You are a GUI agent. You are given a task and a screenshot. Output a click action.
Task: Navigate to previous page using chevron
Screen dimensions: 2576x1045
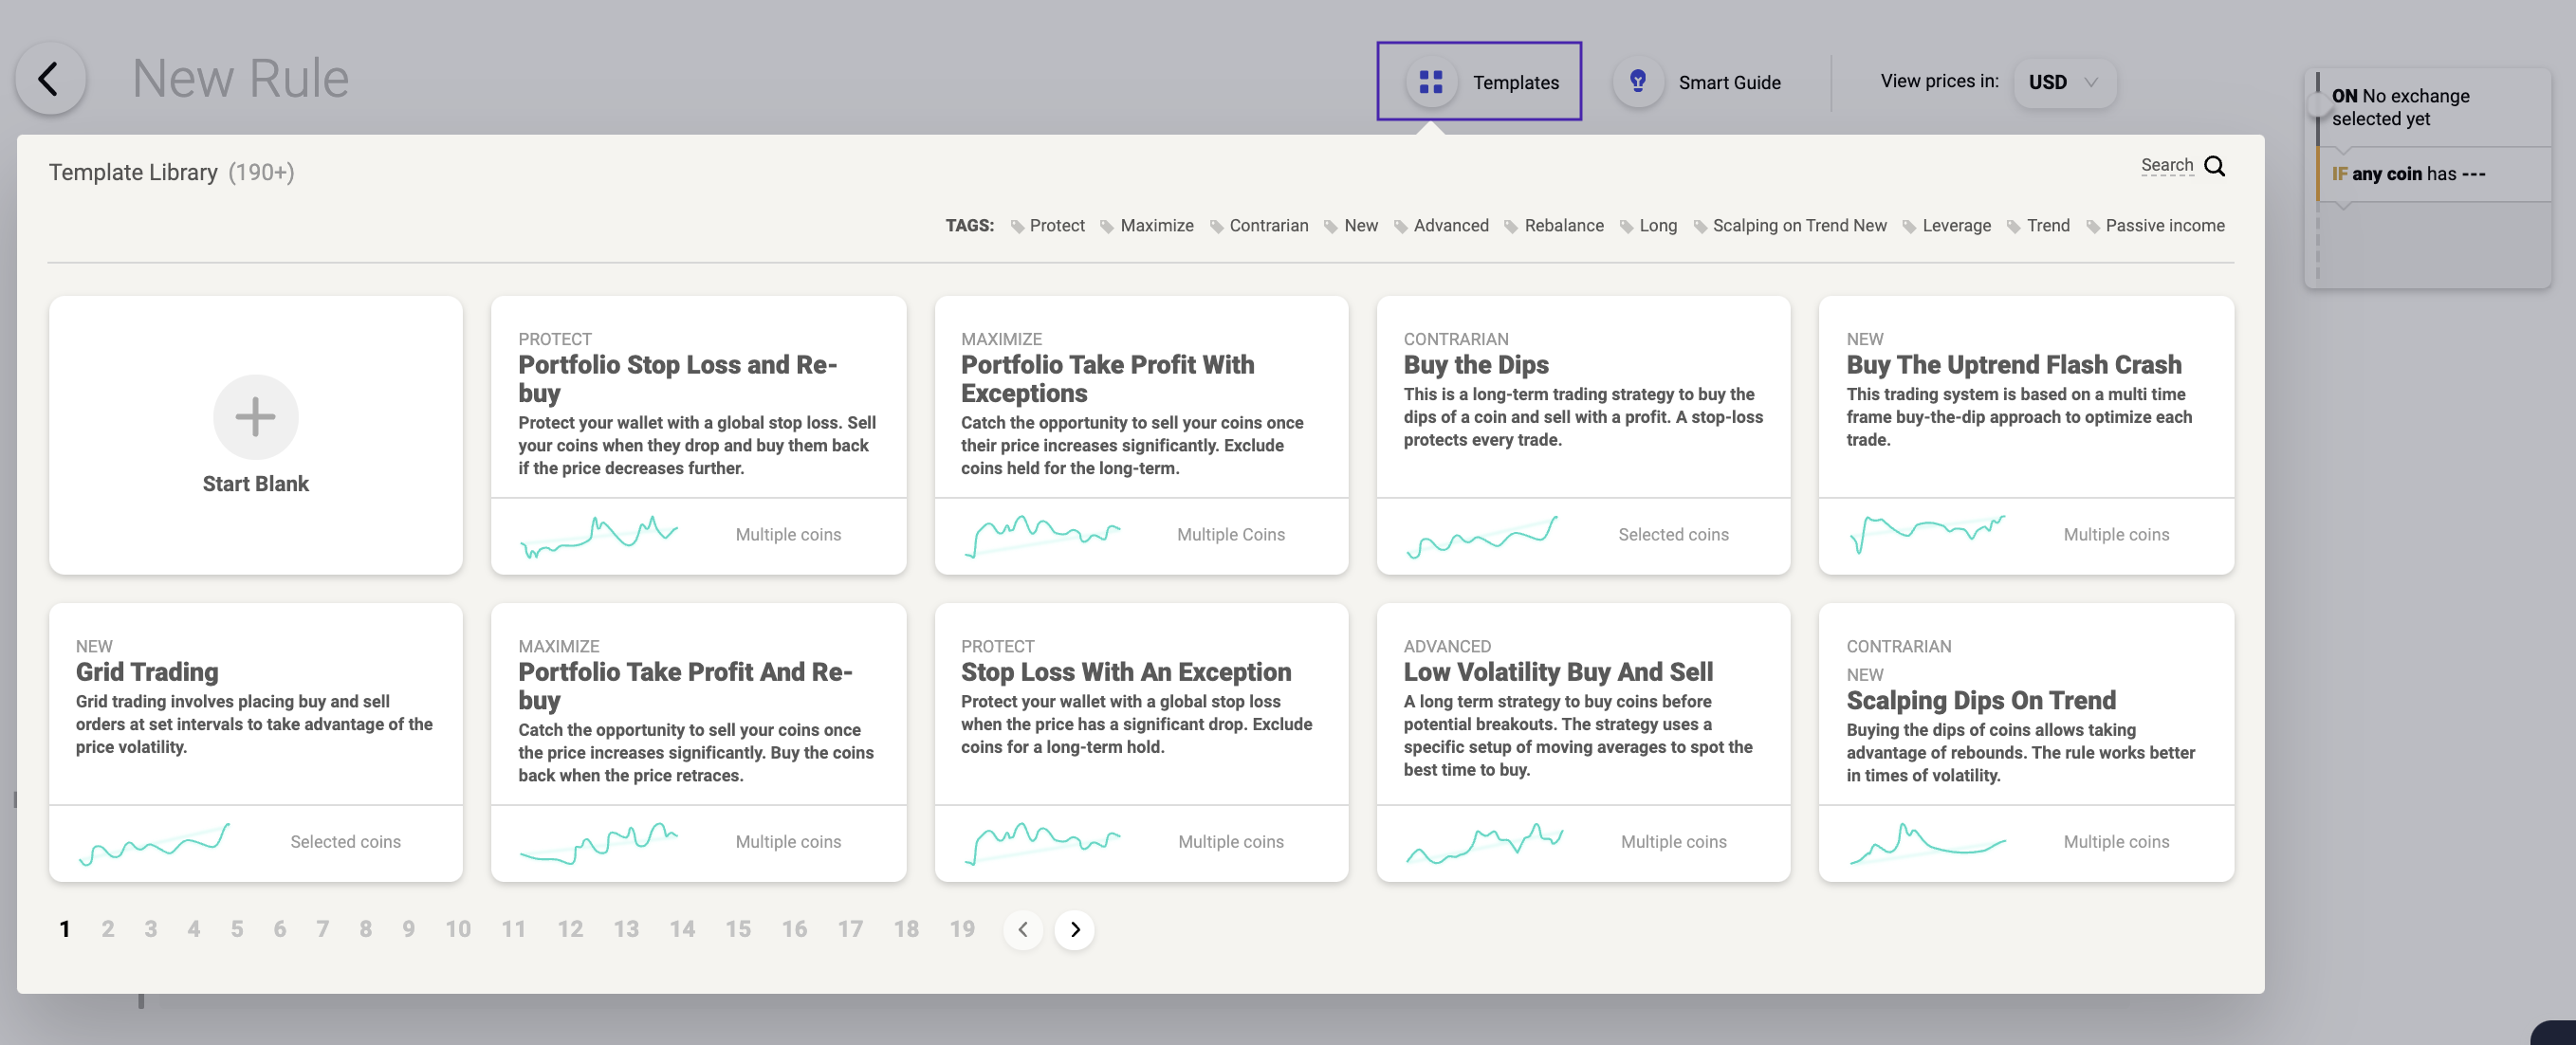click(1021, 928)
